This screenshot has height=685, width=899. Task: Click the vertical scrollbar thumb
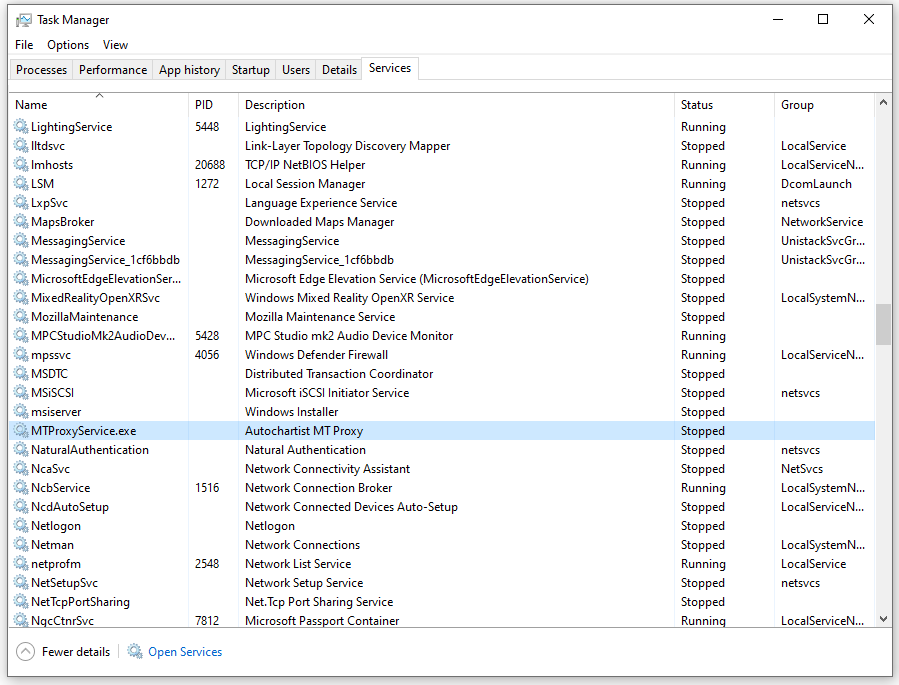click(883, 324)
